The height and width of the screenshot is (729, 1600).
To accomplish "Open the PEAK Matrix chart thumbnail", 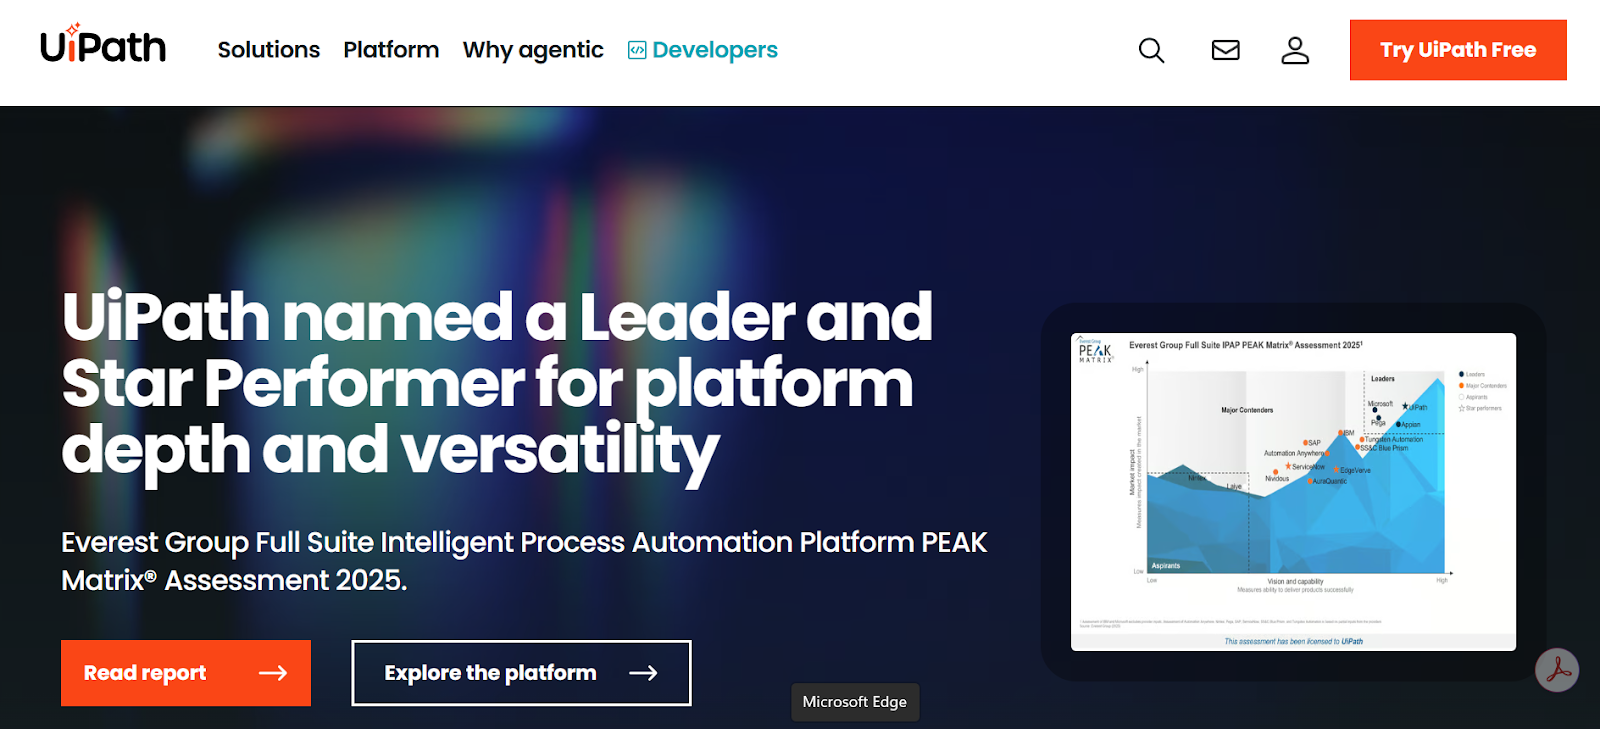I will tap(1293, 492).
